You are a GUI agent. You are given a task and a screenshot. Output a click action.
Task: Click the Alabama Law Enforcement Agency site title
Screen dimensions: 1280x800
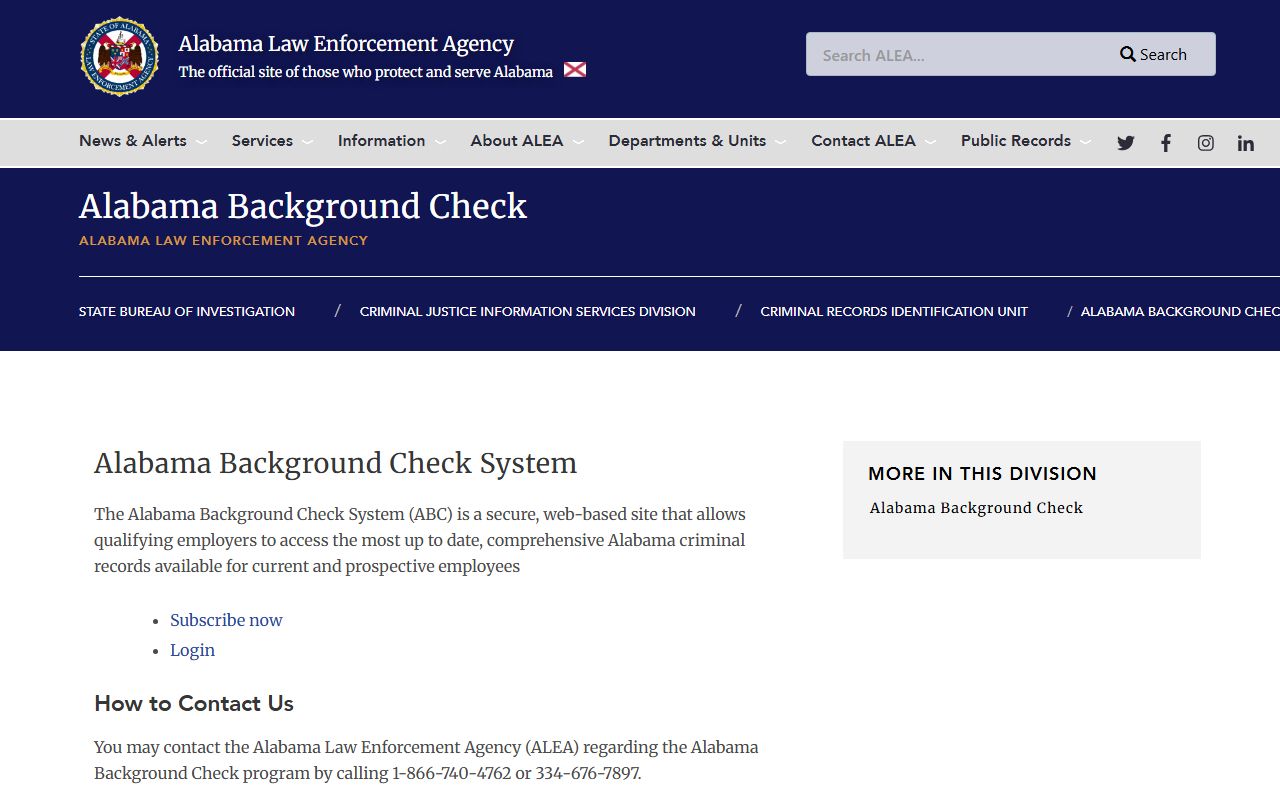(346, 44)
